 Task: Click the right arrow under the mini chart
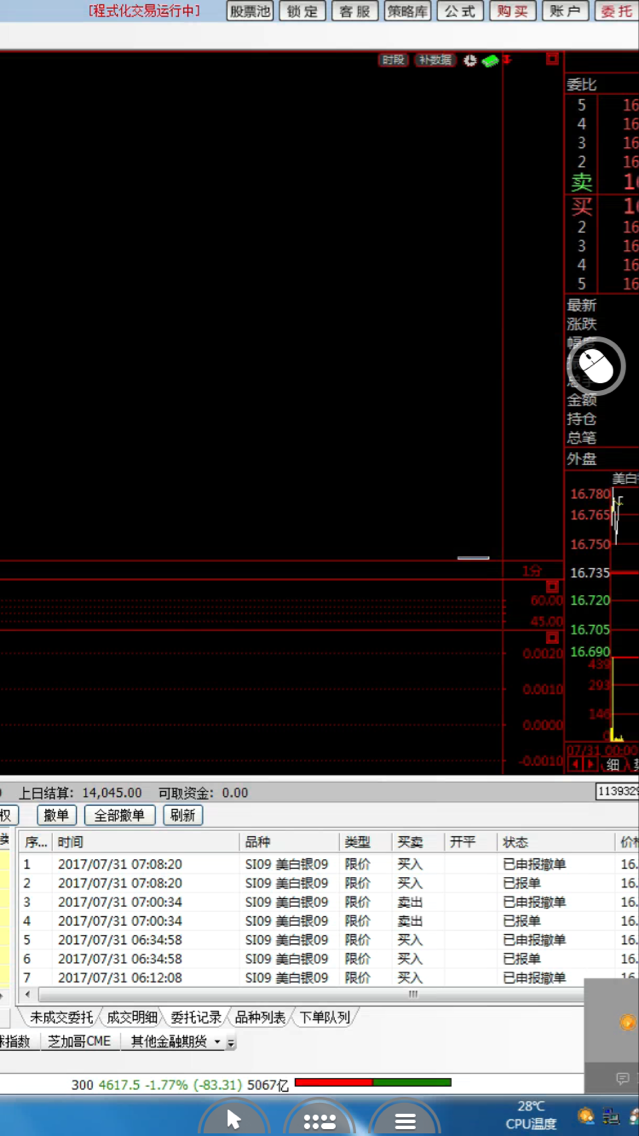(591, 764)
